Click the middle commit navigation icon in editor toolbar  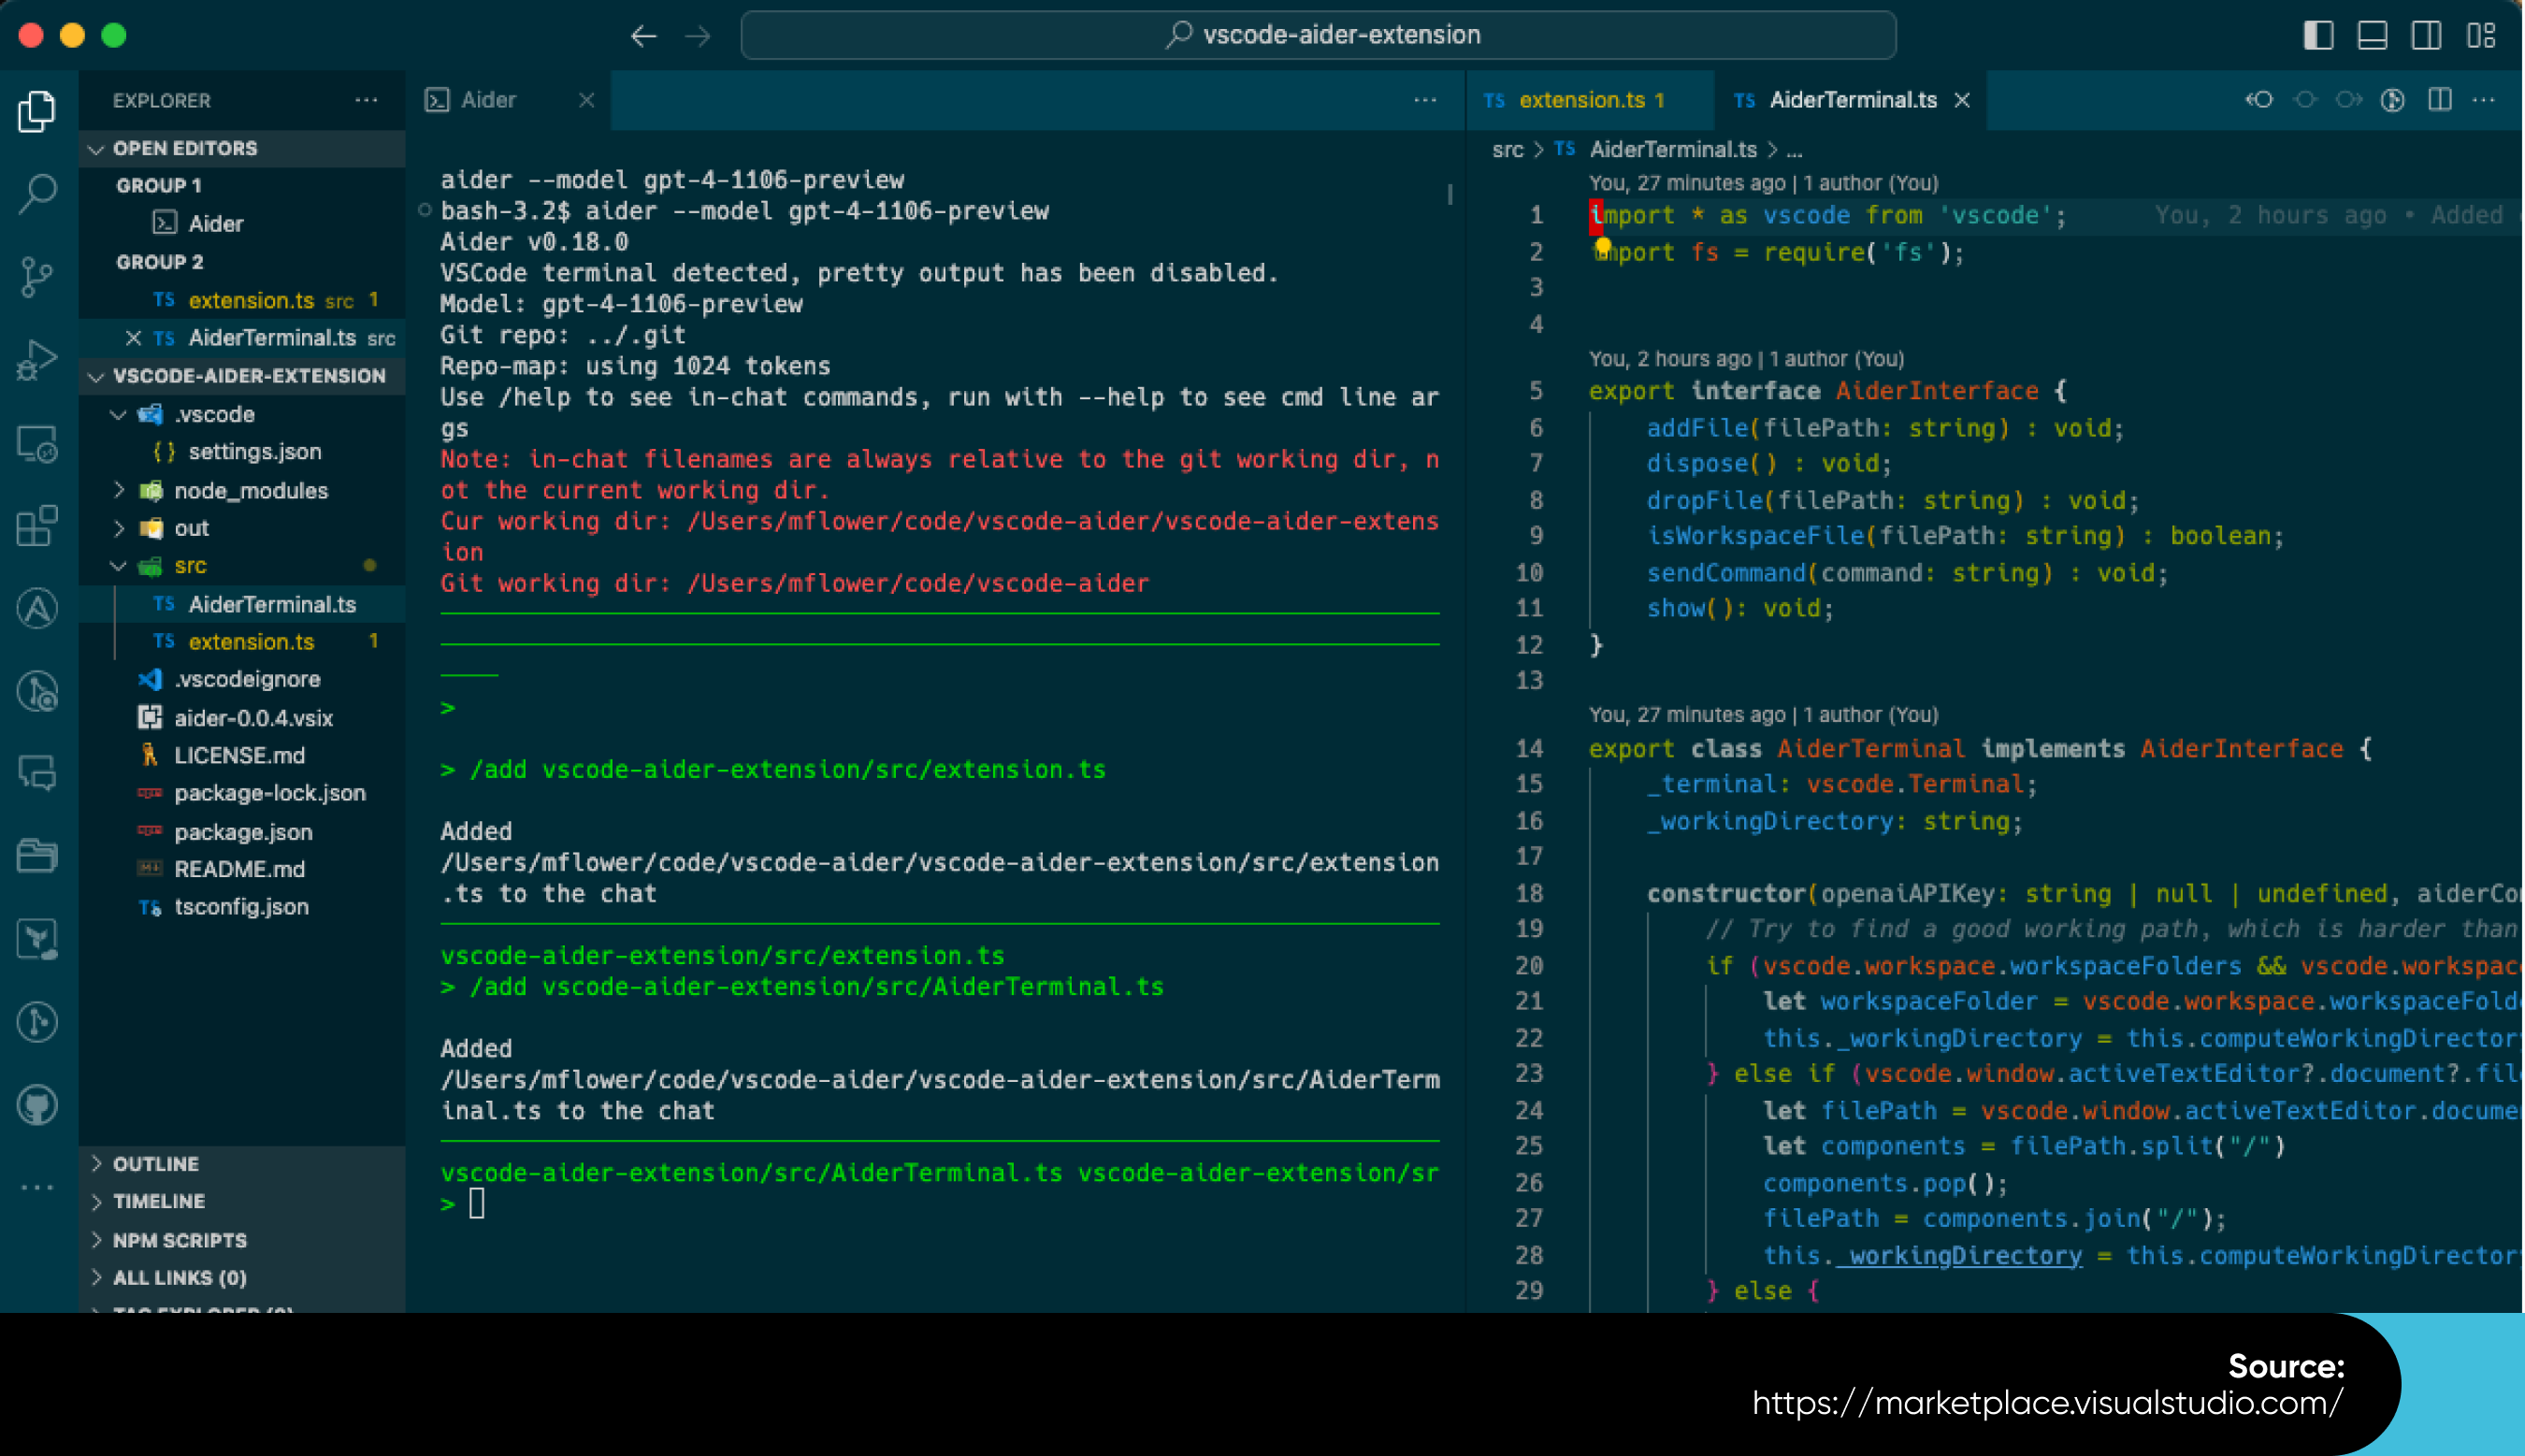click(2305, 100)
